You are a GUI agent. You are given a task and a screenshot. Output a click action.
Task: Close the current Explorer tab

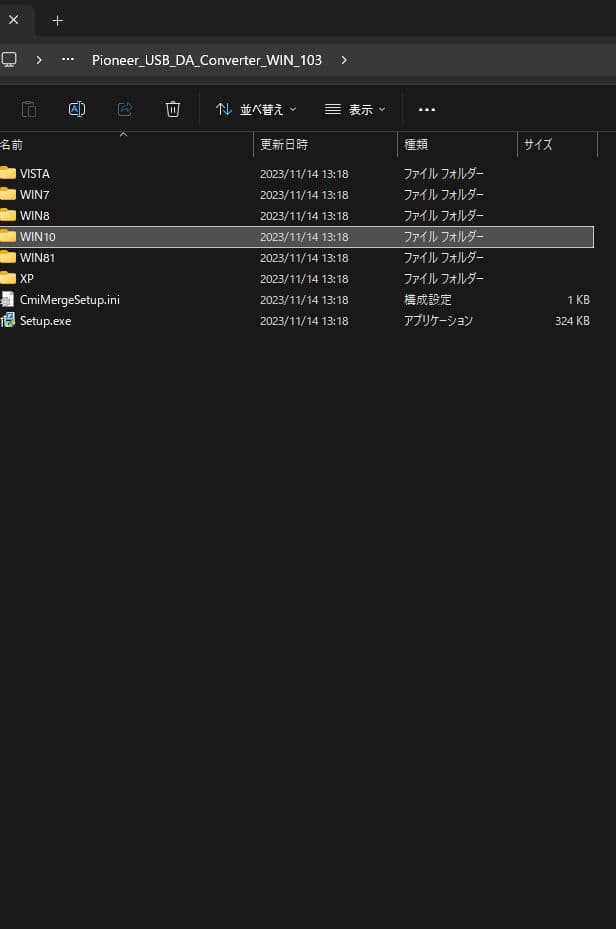tap(13, 20)
